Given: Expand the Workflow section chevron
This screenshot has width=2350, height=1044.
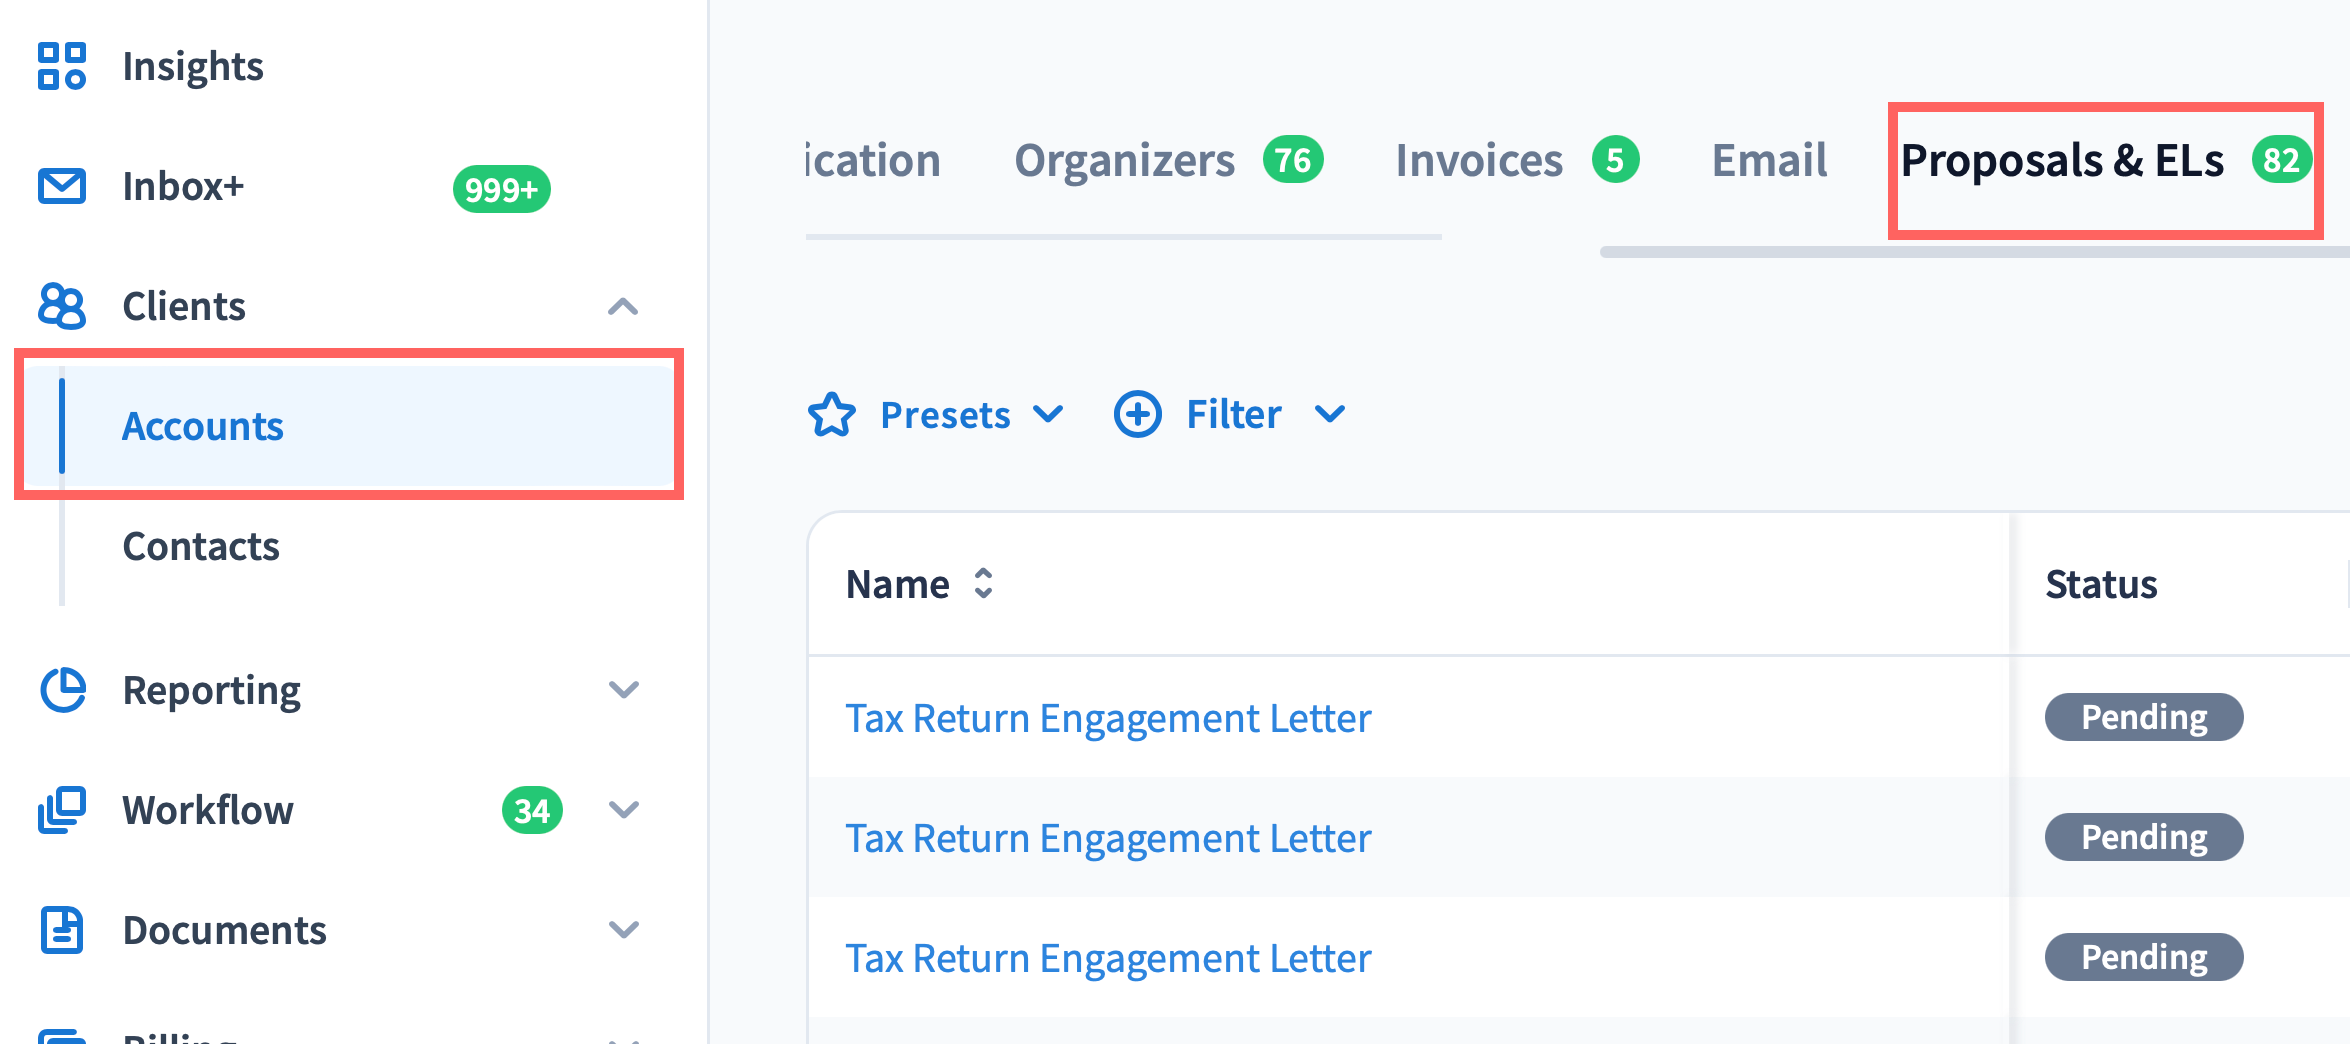Looking at the screenshot, I should [623, 810].
